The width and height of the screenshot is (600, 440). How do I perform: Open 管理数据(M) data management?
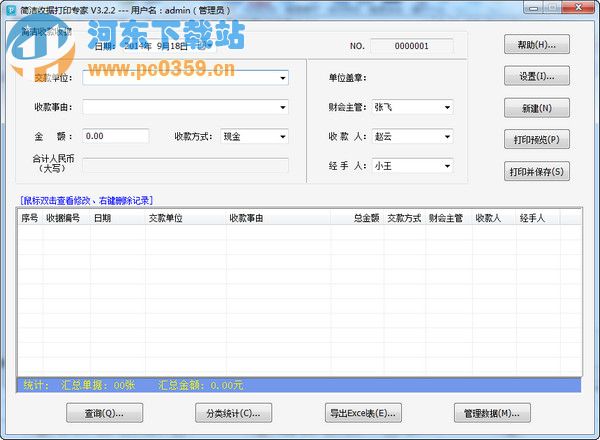click(x=492, y=413)
